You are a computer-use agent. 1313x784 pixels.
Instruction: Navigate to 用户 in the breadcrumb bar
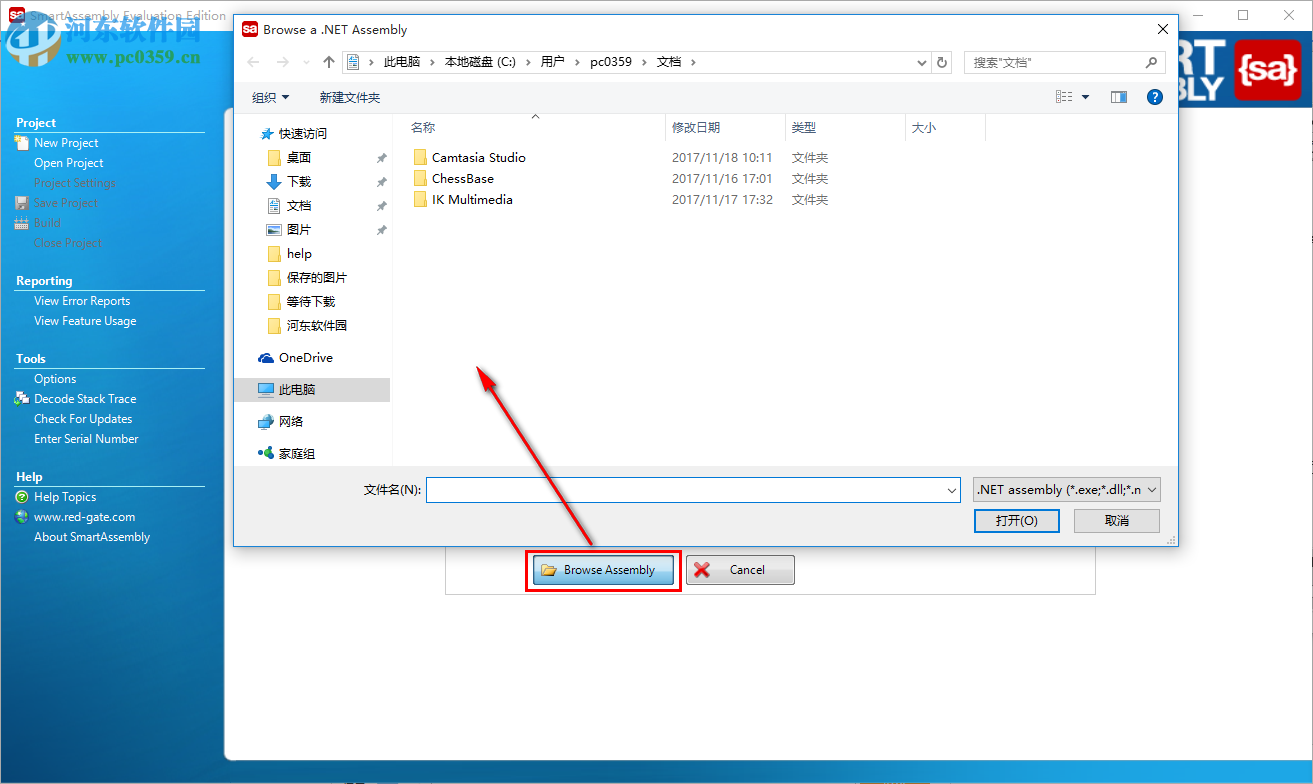tap(554, 61)
